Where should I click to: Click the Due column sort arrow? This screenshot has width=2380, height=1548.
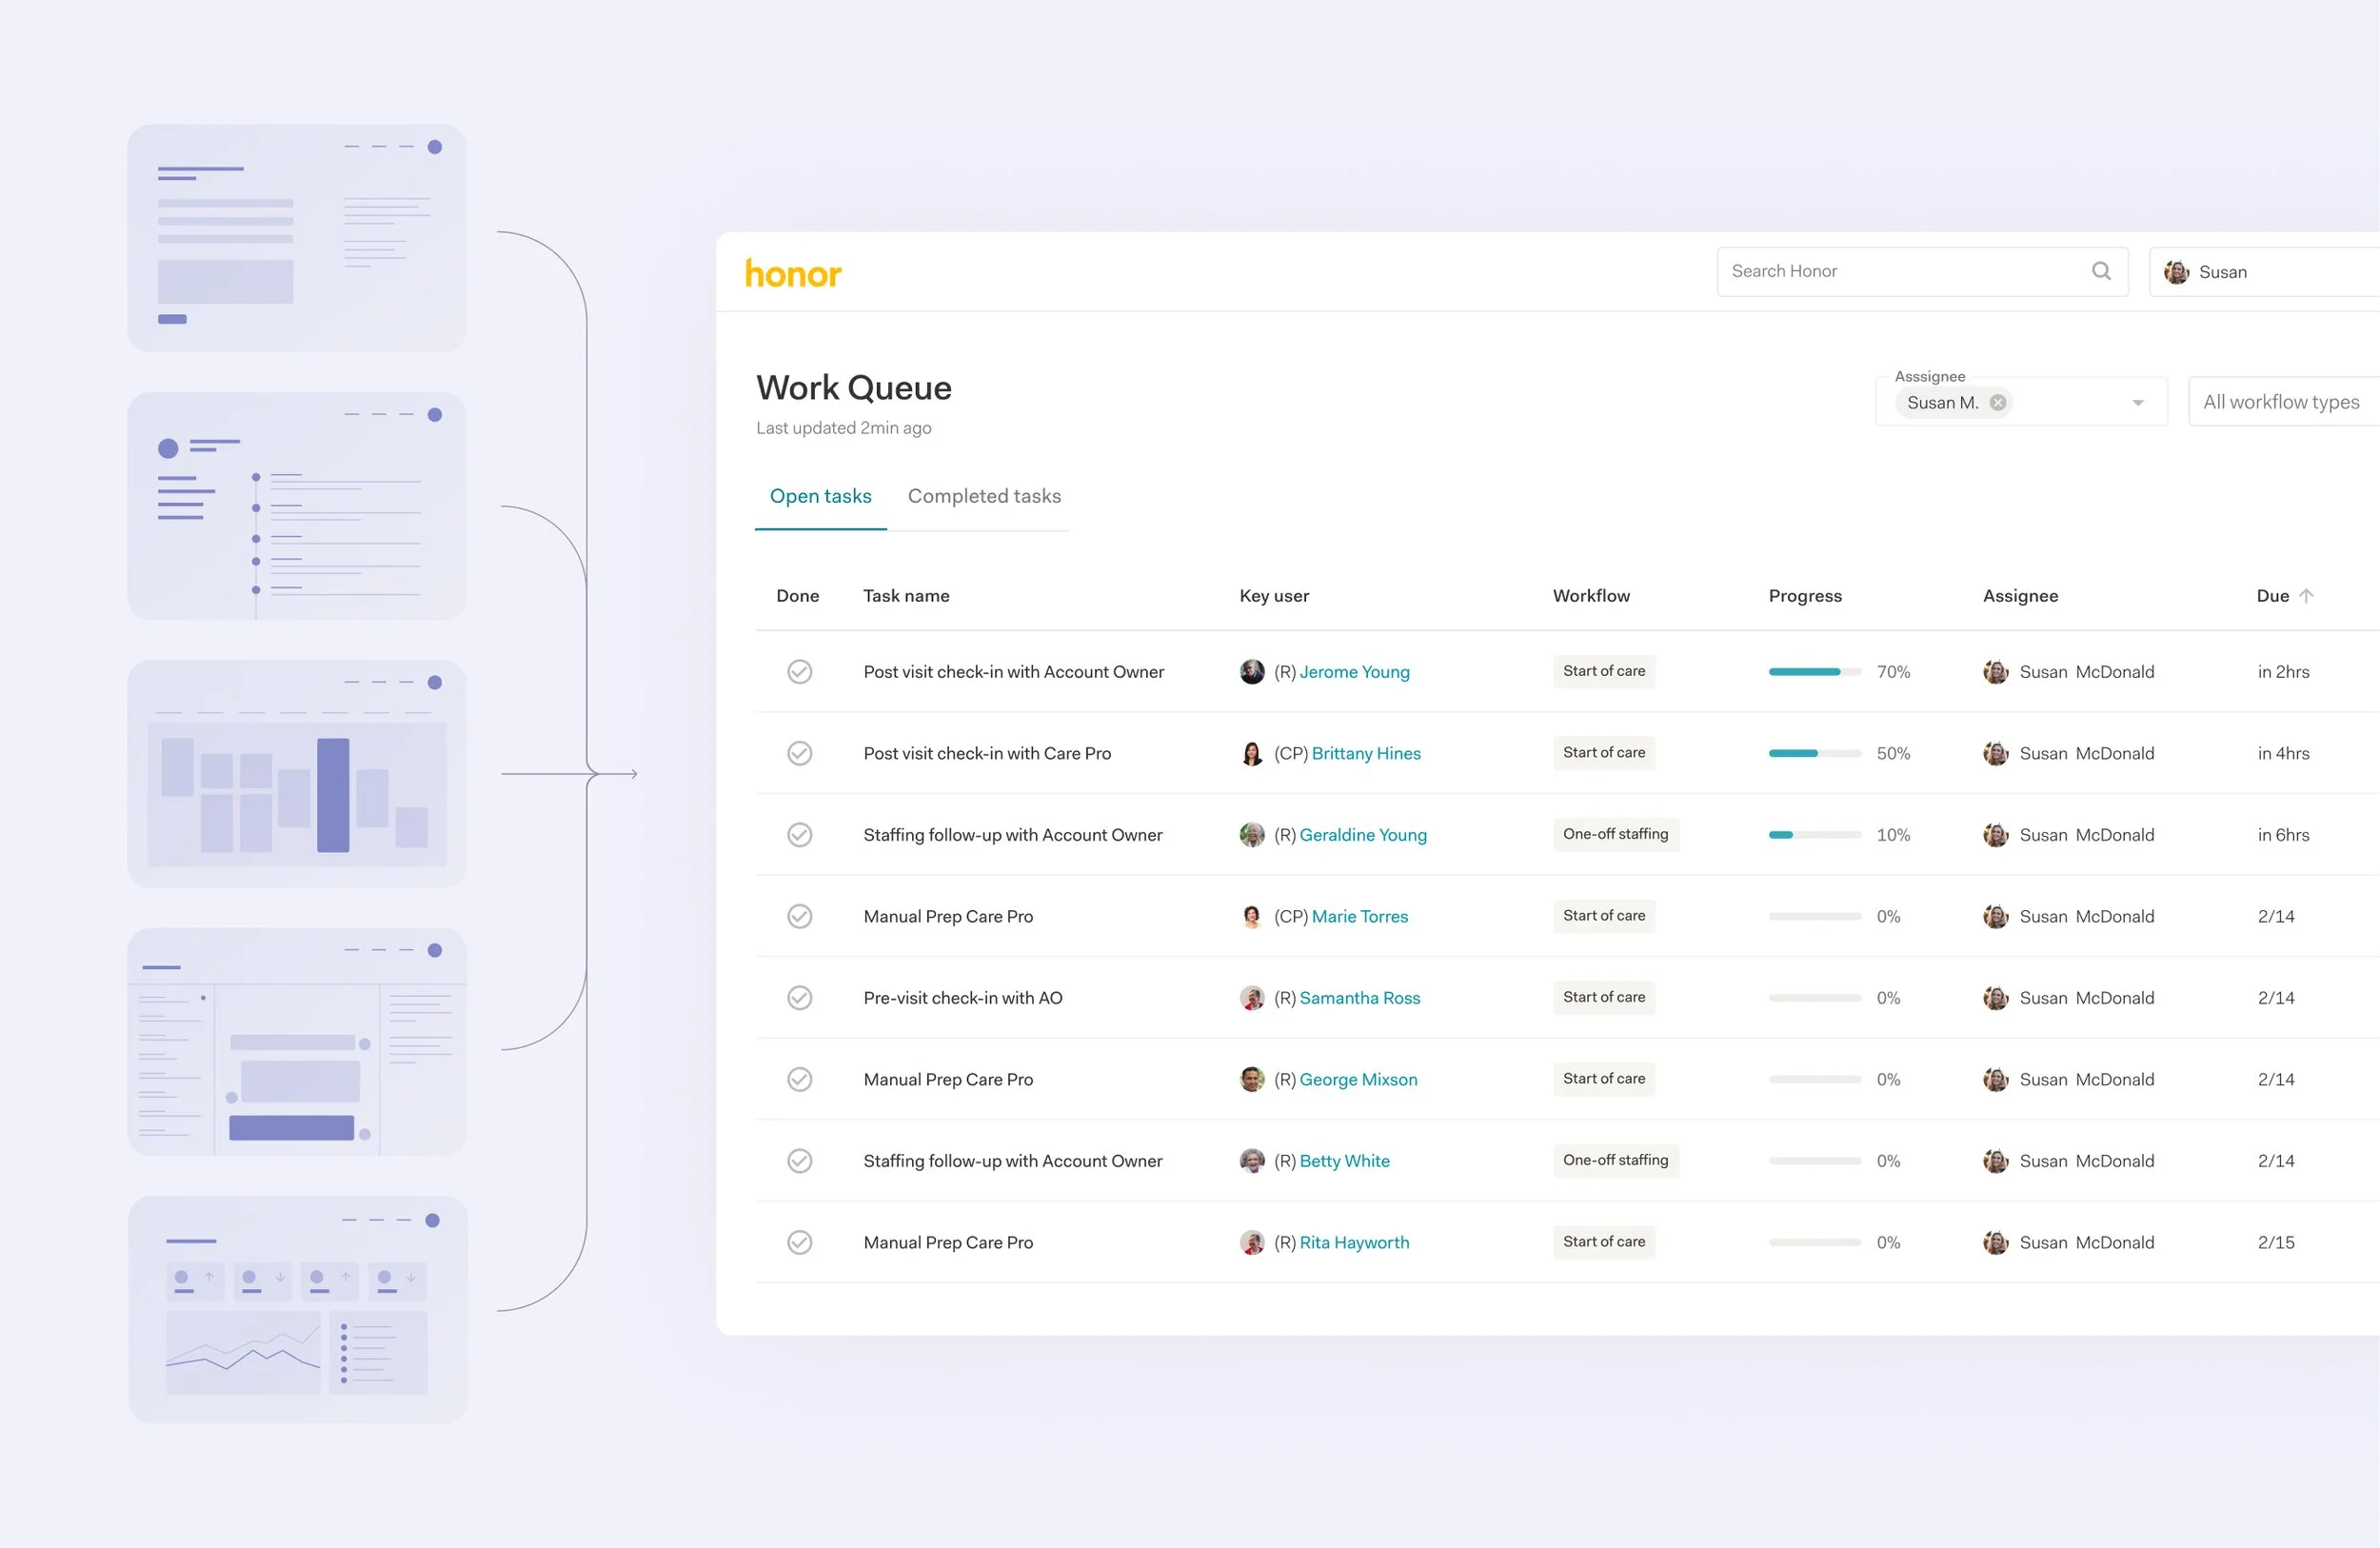click(2306, 596)
